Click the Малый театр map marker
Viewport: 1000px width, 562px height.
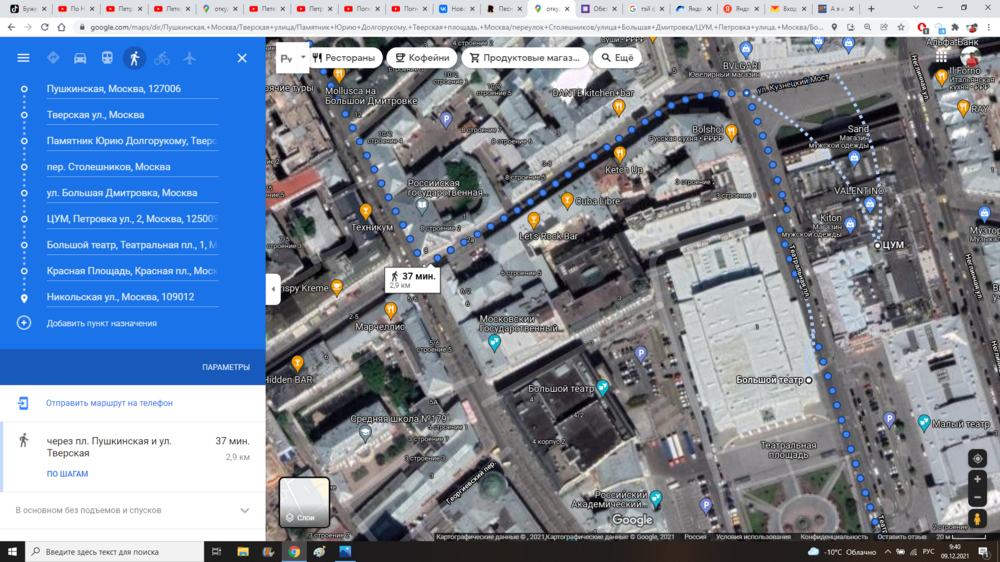pyautogui.click(x=923, y=422)
